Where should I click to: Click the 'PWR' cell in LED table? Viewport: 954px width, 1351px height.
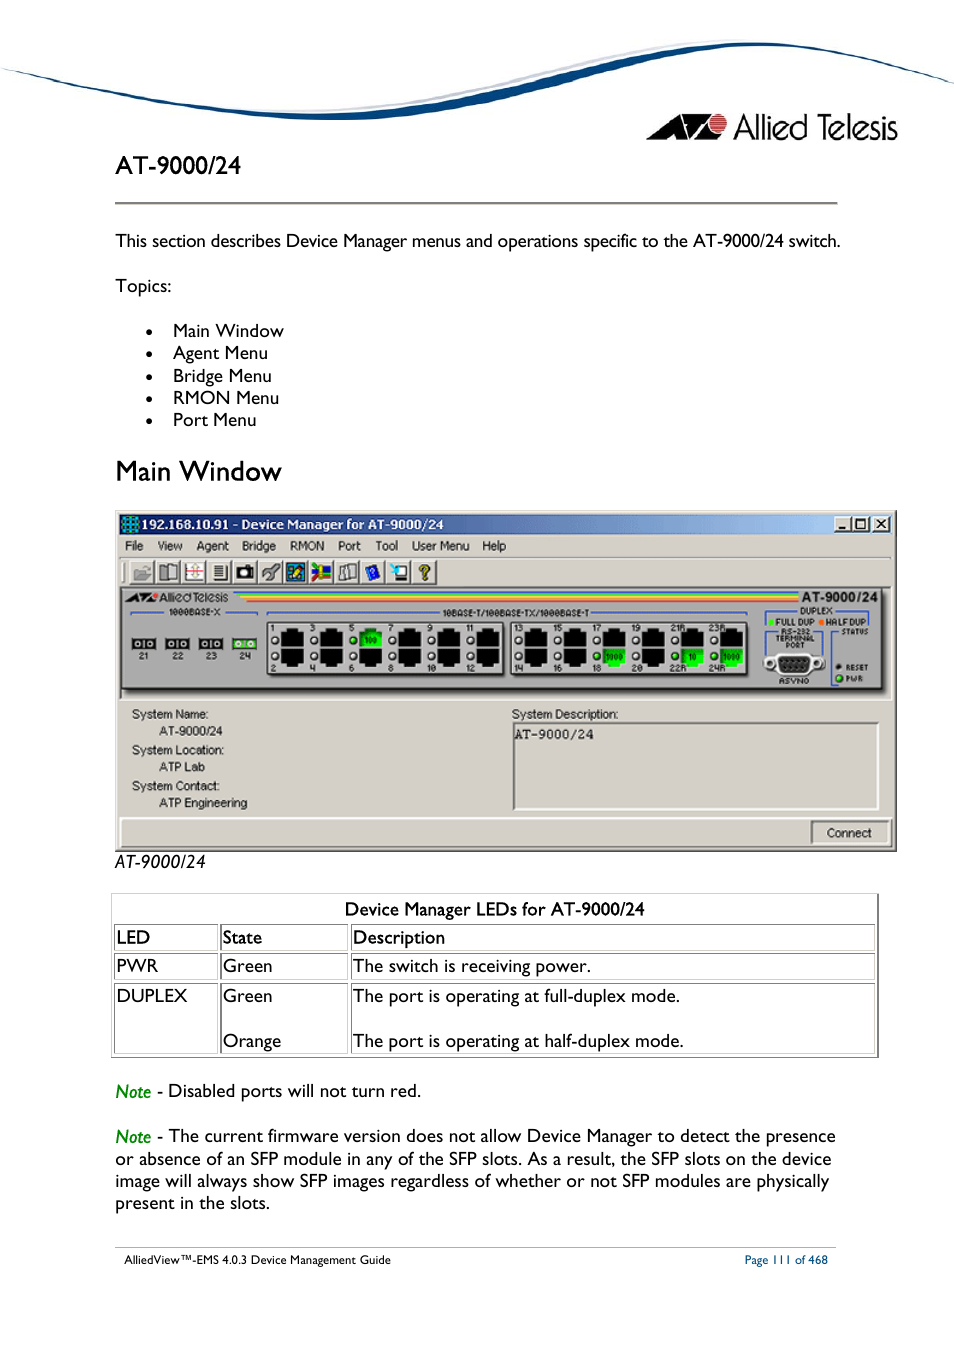click(166, 966)
